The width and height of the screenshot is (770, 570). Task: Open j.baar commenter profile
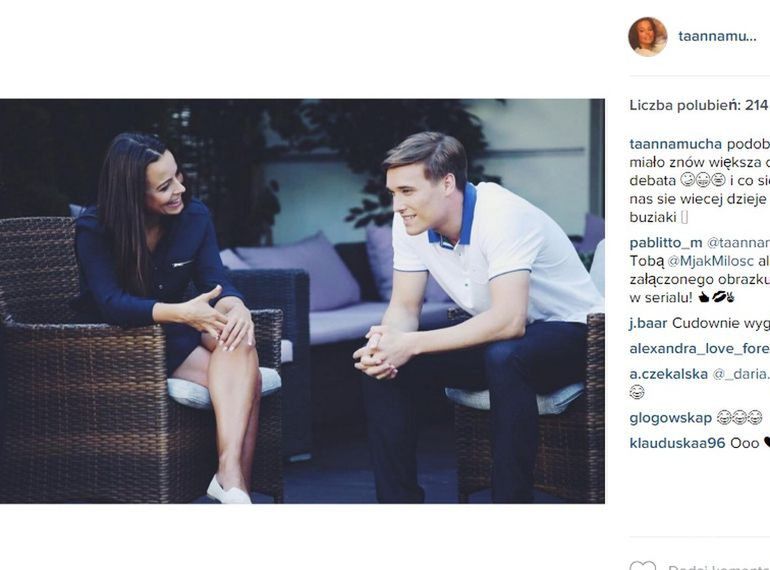coord(648,323)
